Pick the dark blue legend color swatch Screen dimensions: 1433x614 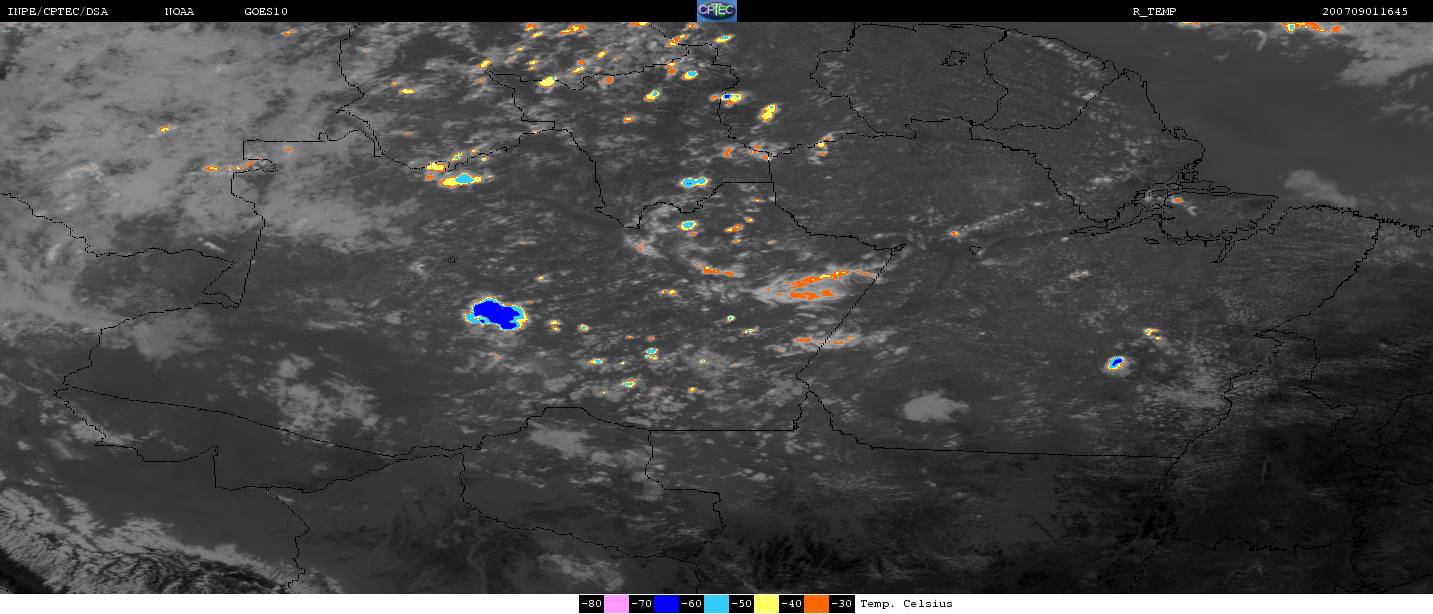tap(667, 604)
